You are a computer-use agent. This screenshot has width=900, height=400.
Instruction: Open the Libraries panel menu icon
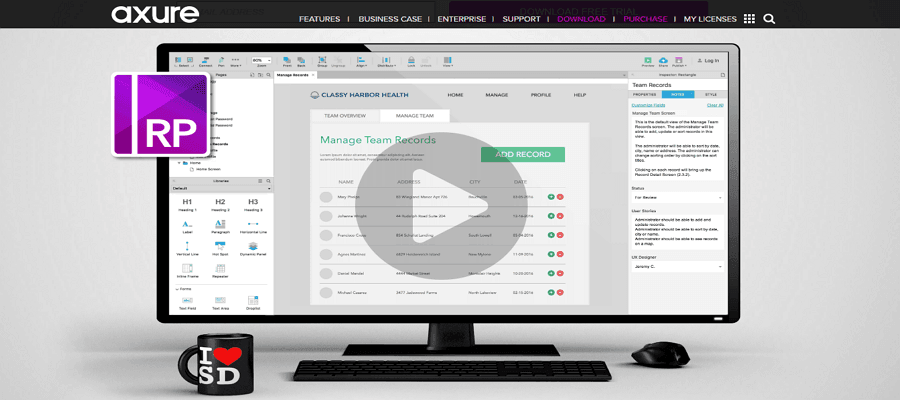260,181
